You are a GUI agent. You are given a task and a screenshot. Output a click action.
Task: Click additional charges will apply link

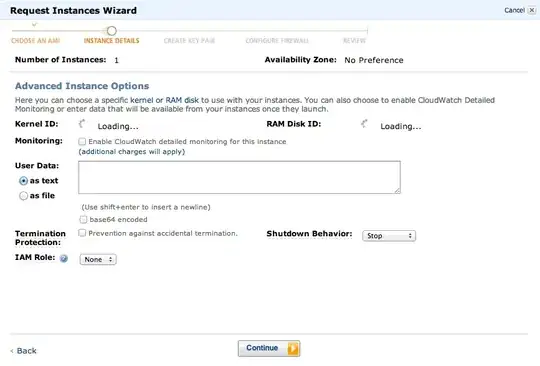point(132,152)
